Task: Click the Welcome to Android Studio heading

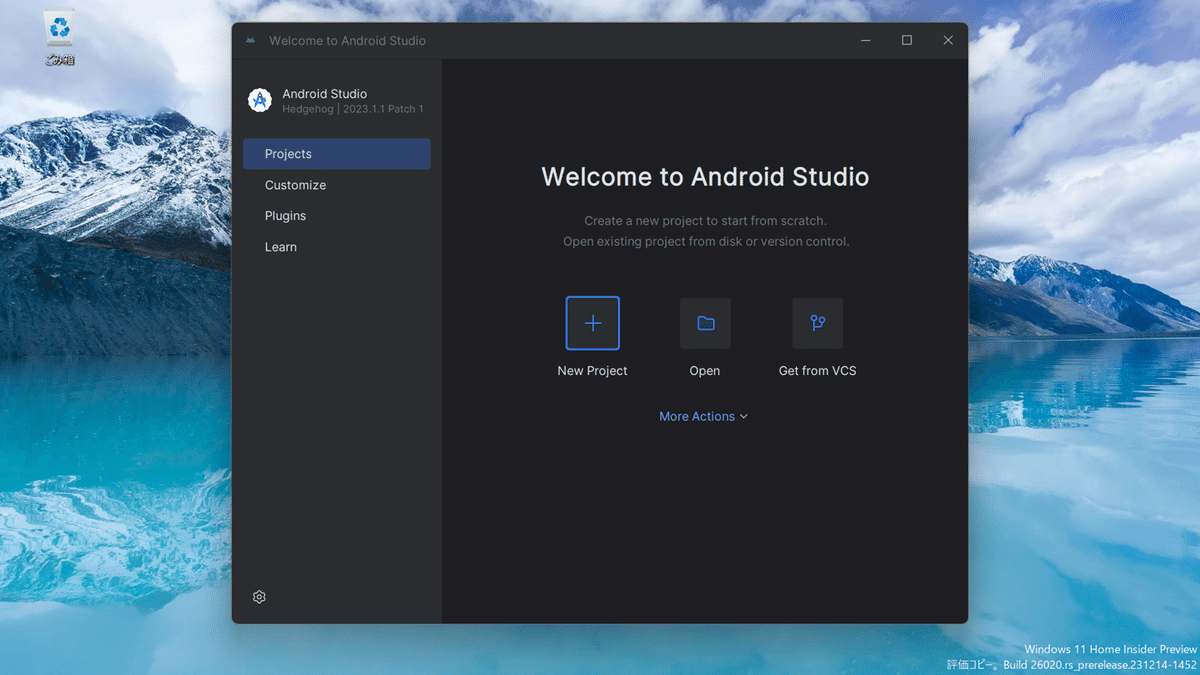Action: pyautogui.click(x=705, y=177)
